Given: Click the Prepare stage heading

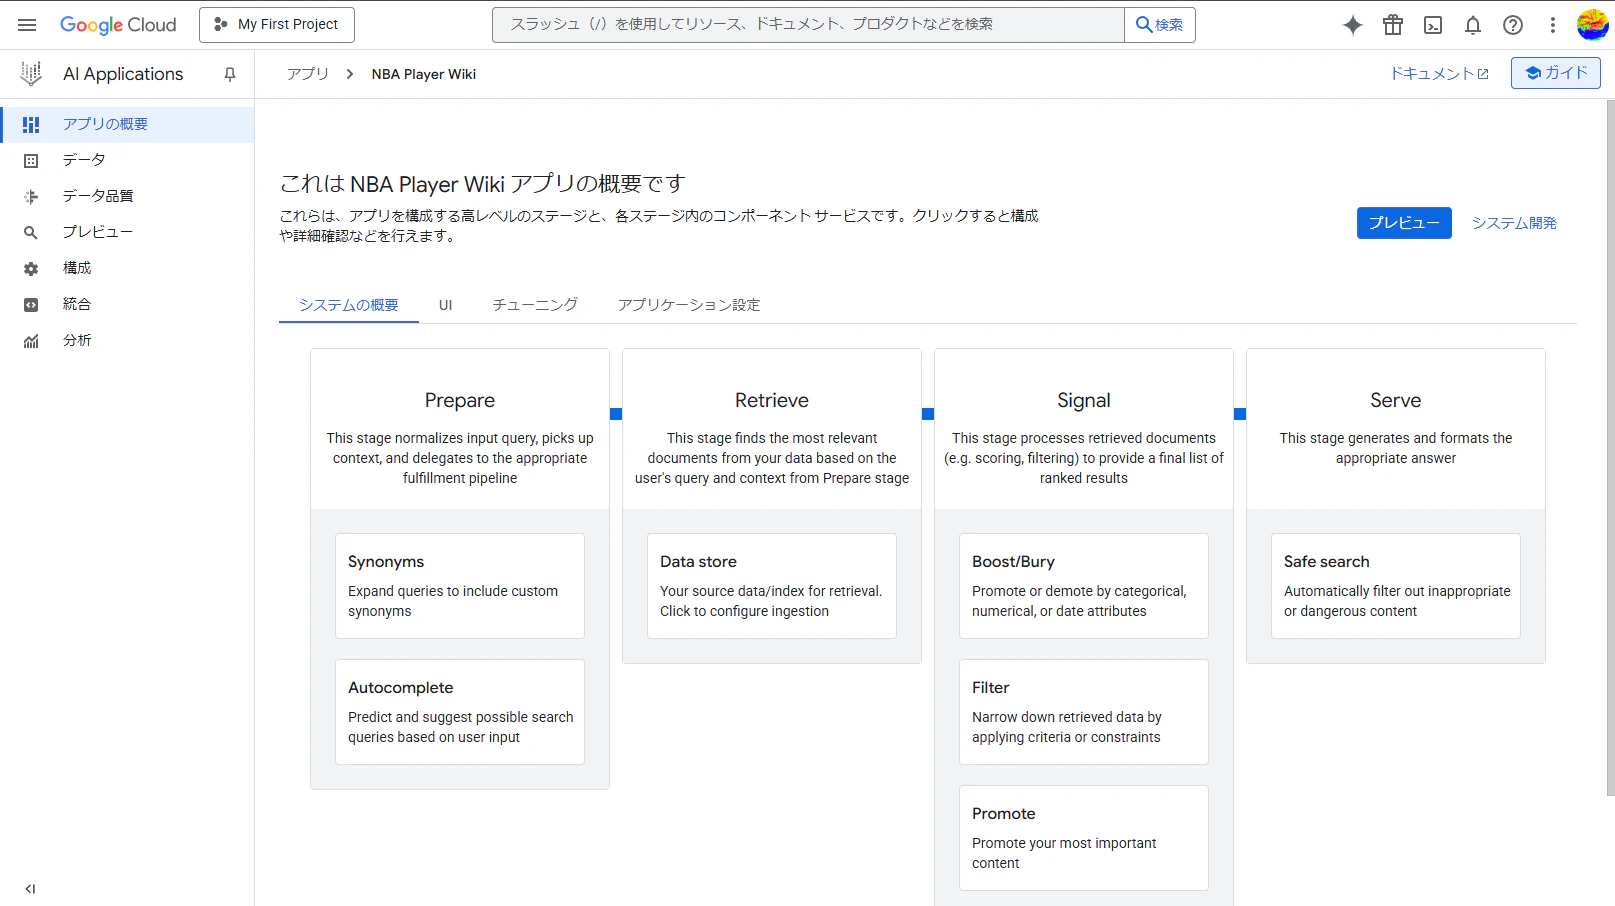Looking at the screenshot, I should [460, 400].
